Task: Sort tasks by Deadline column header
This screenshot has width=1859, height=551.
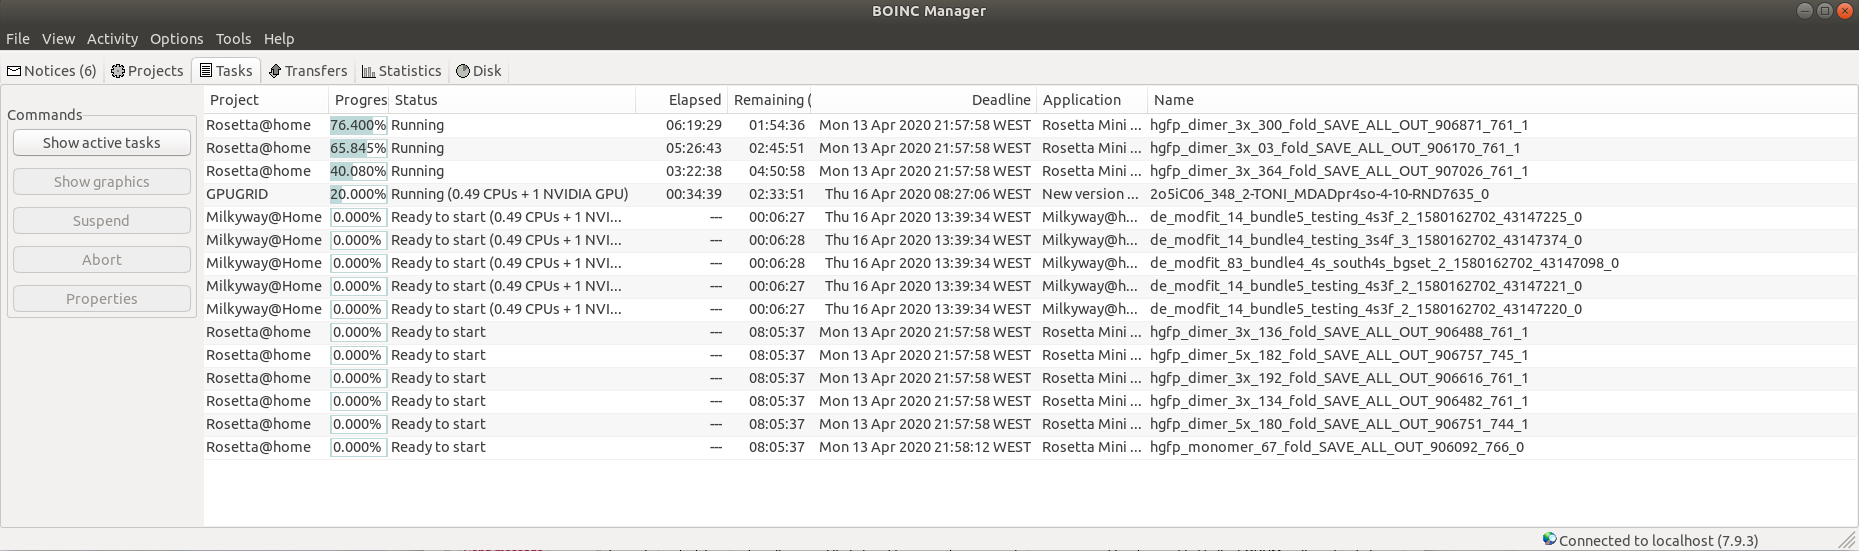Action: pos(1000,100)
